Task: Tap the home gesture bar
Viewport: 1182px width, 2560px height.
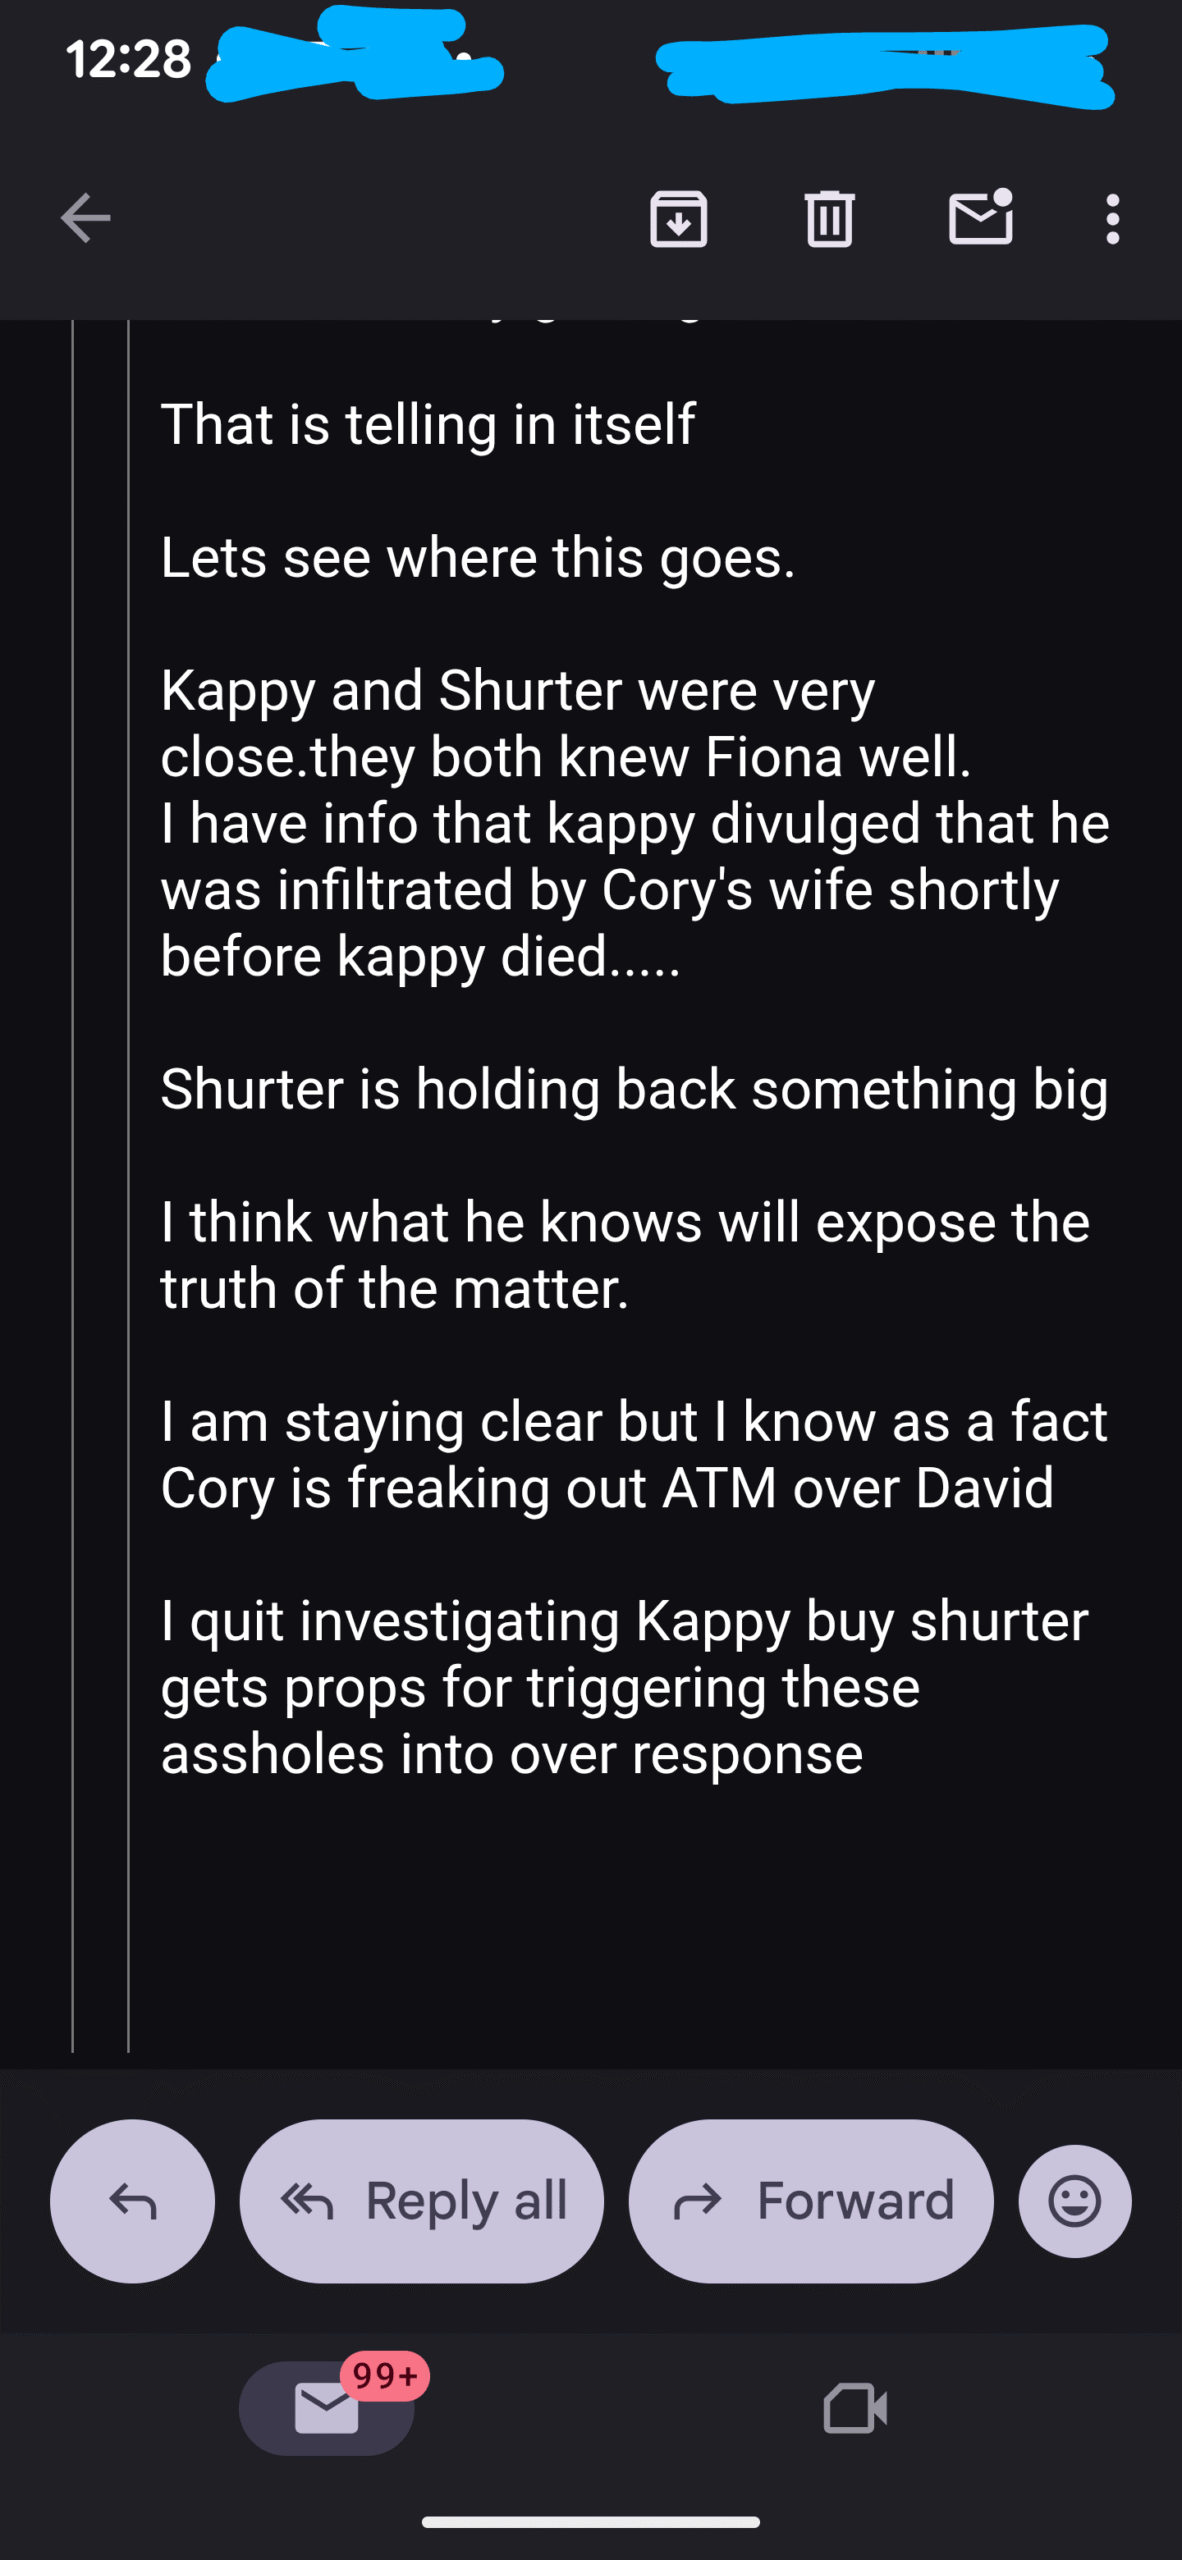Action: 590,2522
